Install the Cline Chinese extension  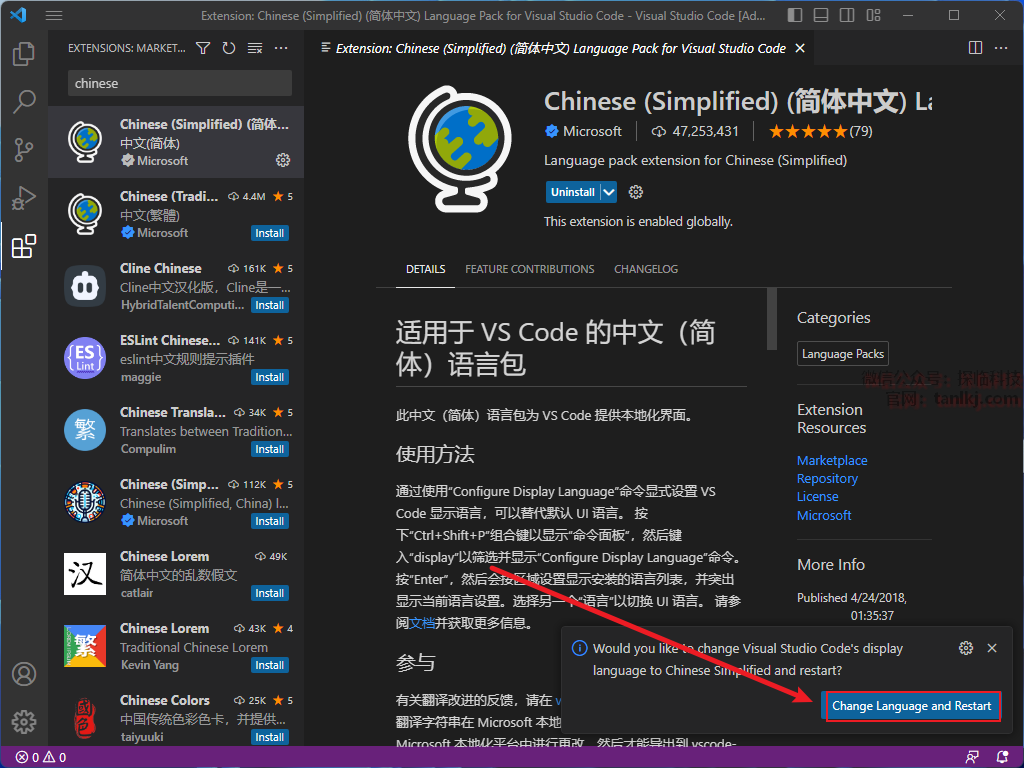click(x=269, y=305)
